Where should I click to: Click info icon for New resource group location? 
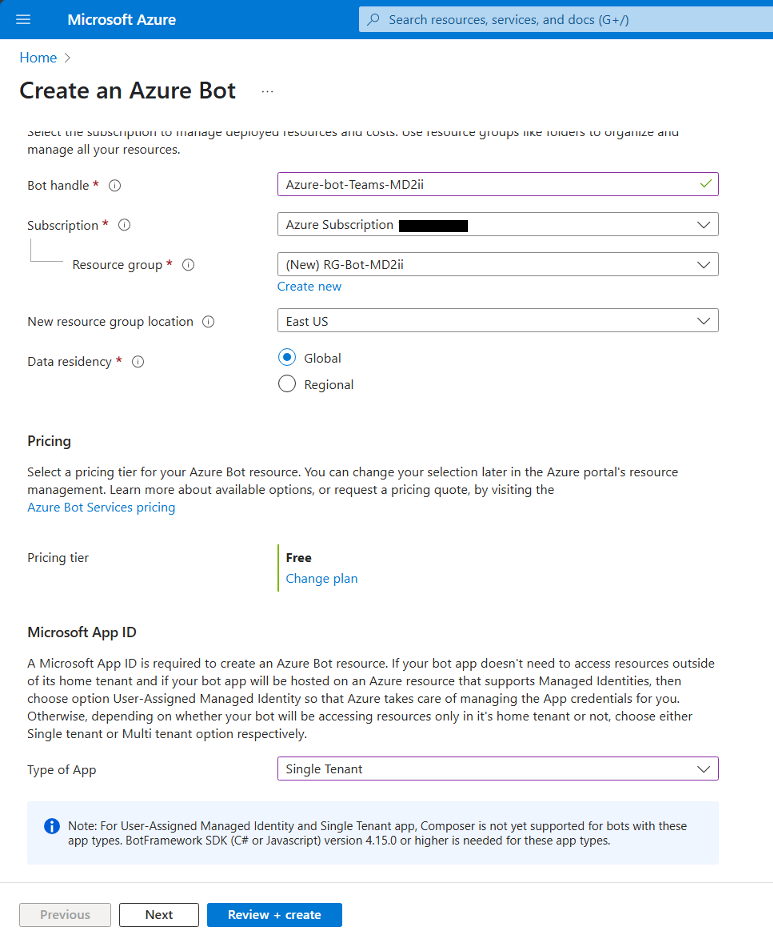pos(208,322)
